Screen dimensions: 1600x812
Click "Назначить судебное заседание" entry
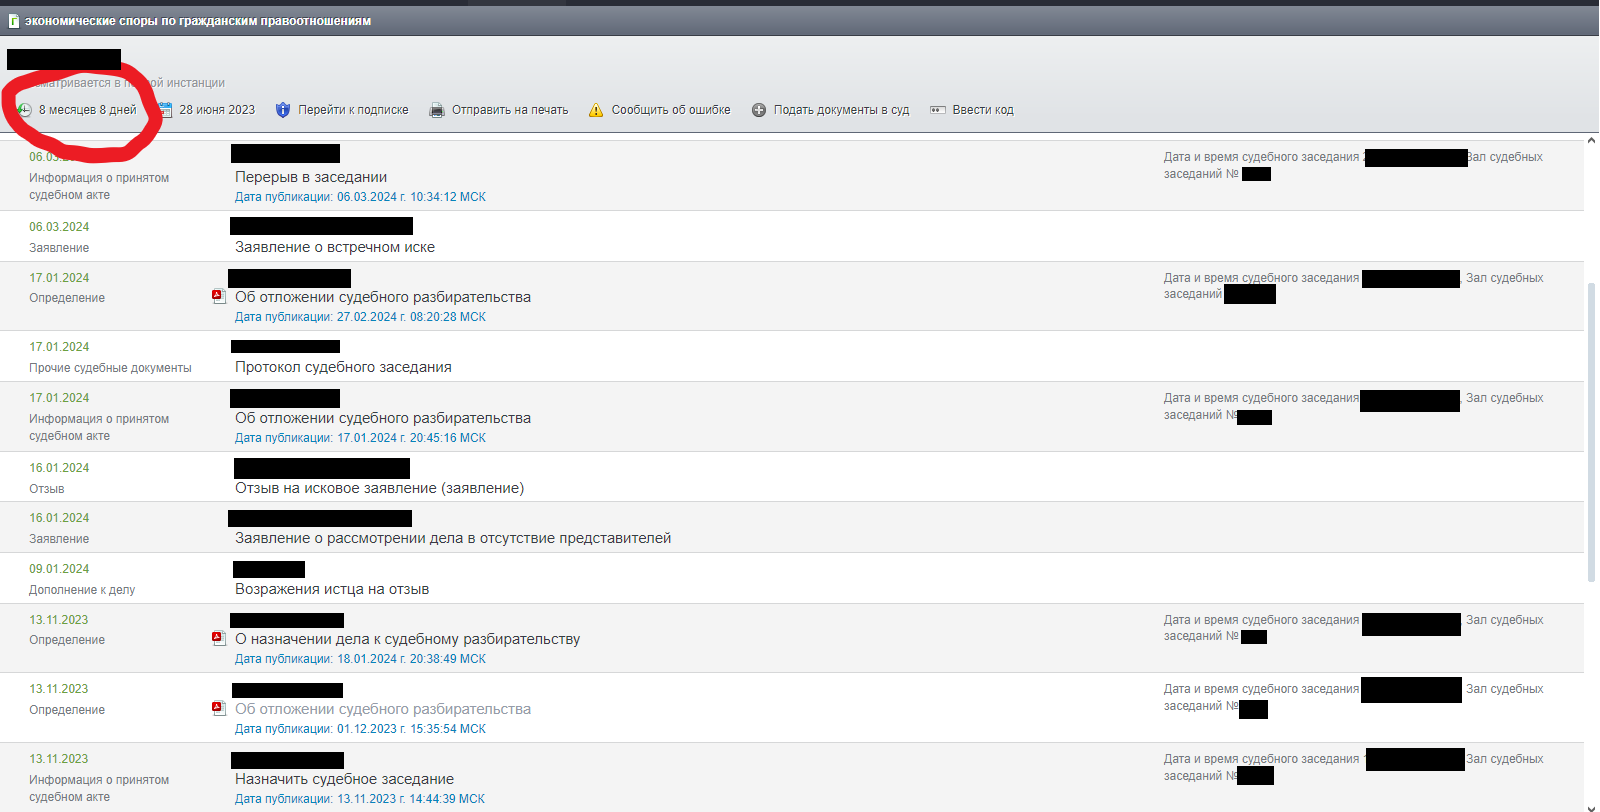[x=344, y=779]
